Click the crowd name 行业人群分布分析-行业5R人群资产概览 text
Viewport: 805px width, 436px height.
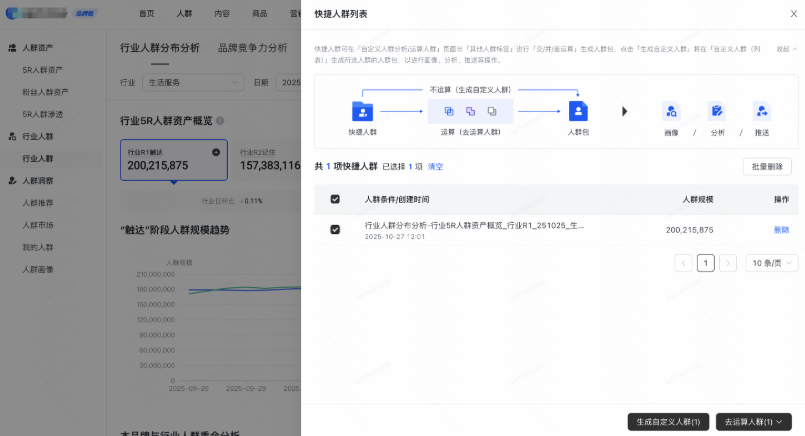pyautogui.click(x=474, y=225)
